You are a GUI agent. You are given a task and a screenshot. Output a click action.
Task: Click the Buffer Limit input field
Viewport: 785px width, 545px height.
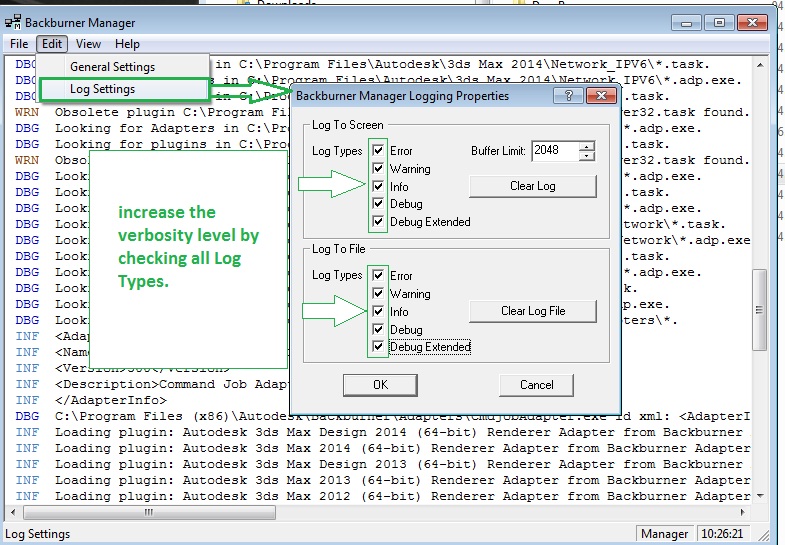555,150
